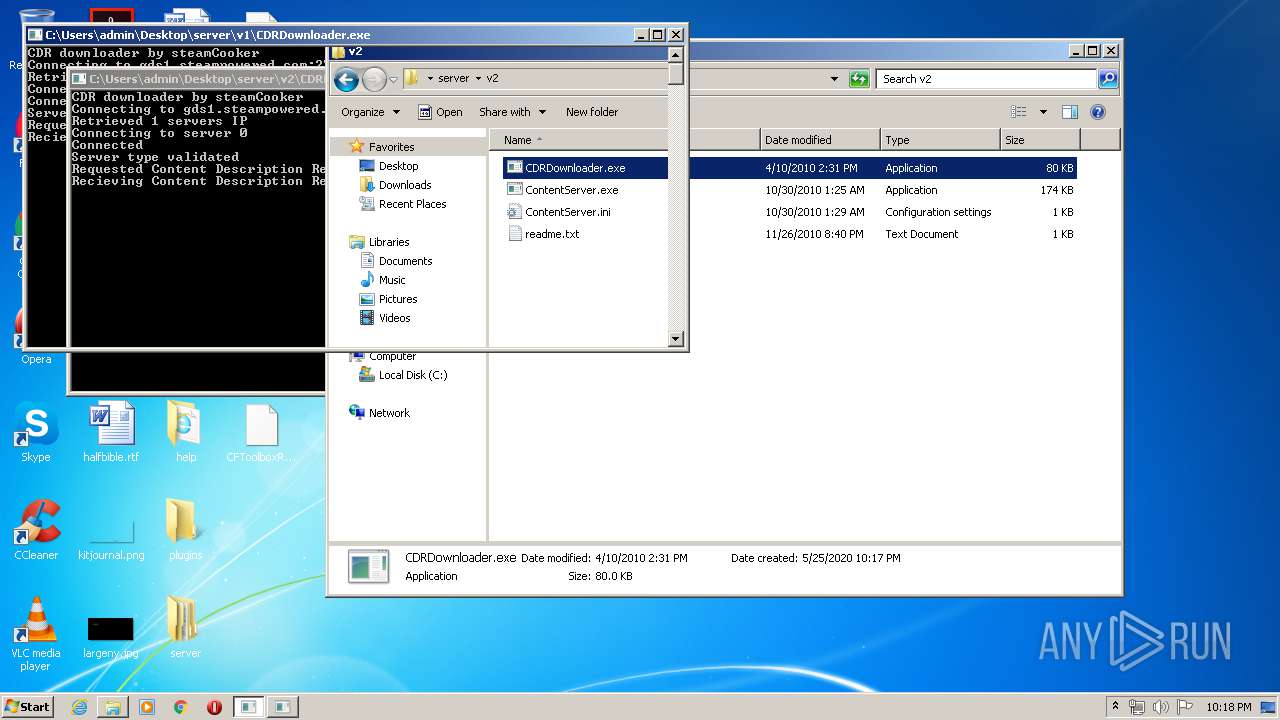
Task: Select Local Disk (C:) drive
Action: (413, 375)
